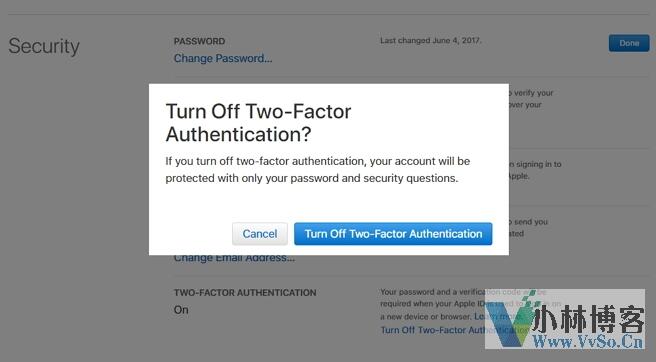The height and width of the screenshot is (362, 656).
Task: Click the Turn Off Two-Factor link at the bottom
Action: point(454,330)
